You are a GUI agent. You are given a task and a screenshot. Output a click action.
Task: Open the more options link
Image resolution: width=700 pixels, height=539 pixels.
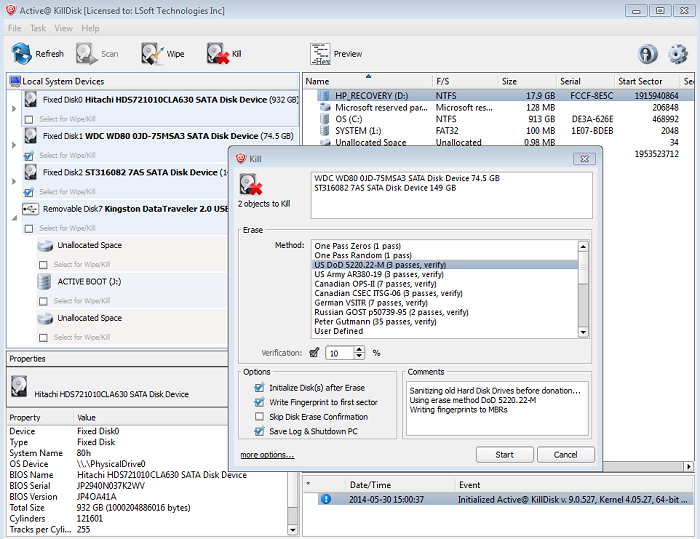(x=267, y=455)
